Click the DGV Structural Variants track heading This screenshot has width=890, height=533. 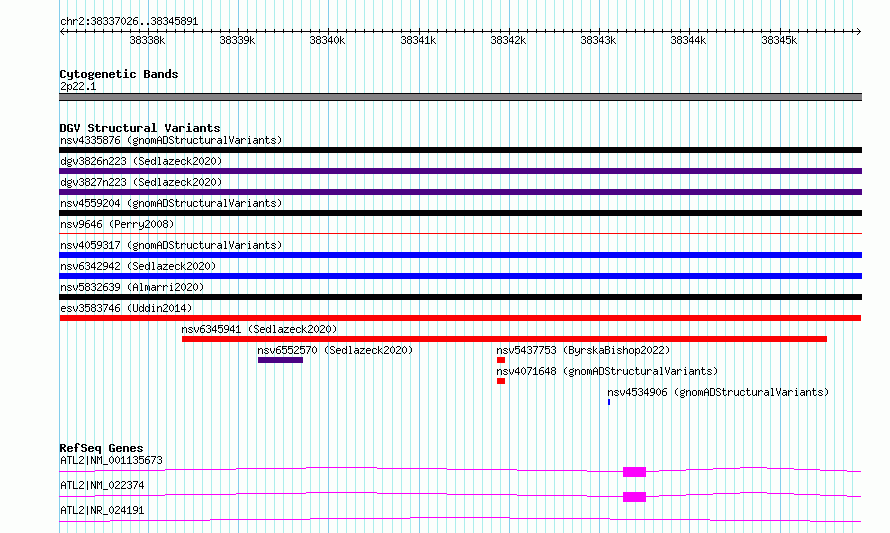140,128
